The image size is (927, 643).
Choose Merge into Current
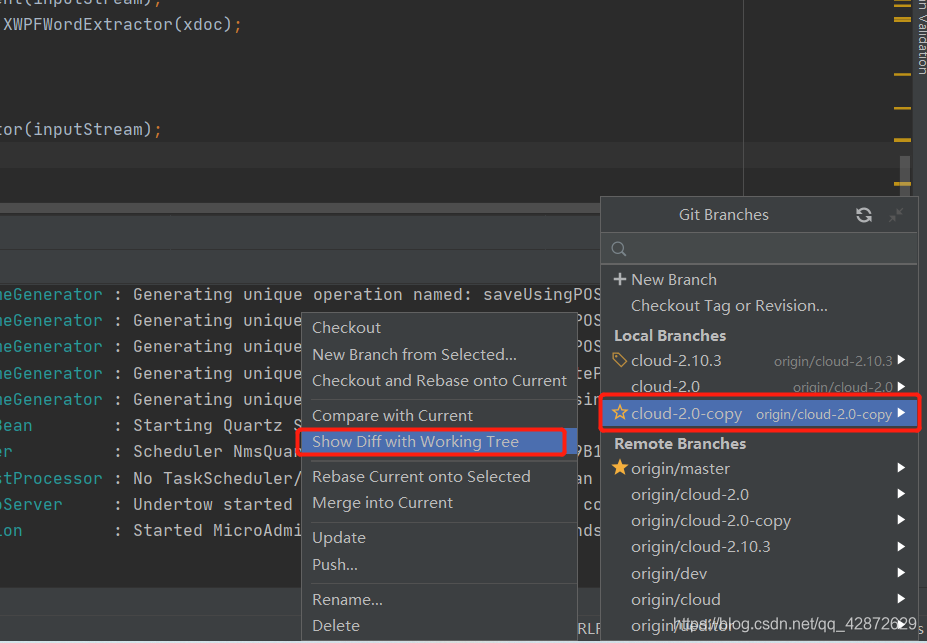(439, 502)
